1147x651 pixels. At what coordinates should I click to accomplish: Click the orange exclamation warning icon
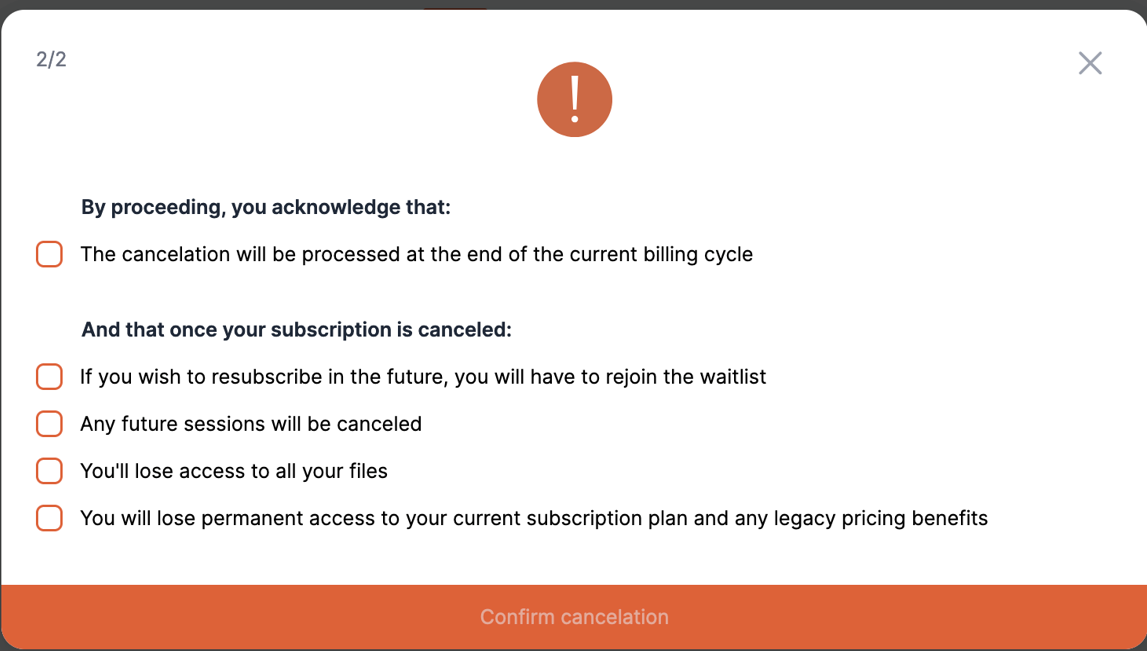[x=574, y=99]
